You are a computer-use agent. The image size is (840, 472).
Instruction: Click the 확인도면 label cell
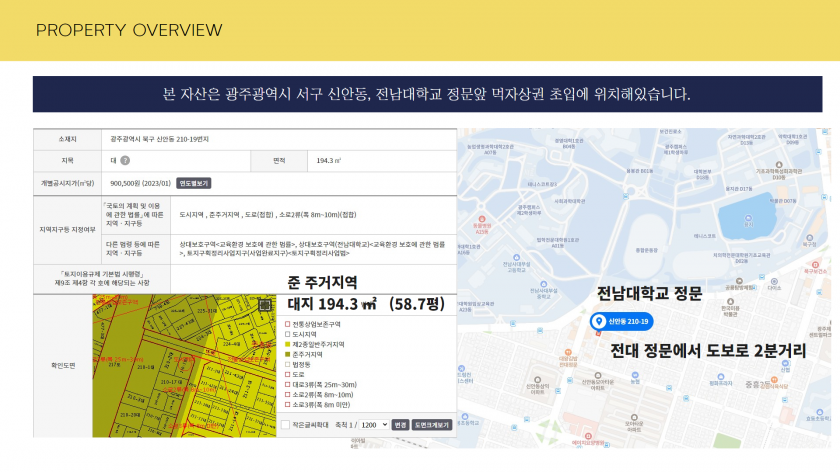point(63,366)
